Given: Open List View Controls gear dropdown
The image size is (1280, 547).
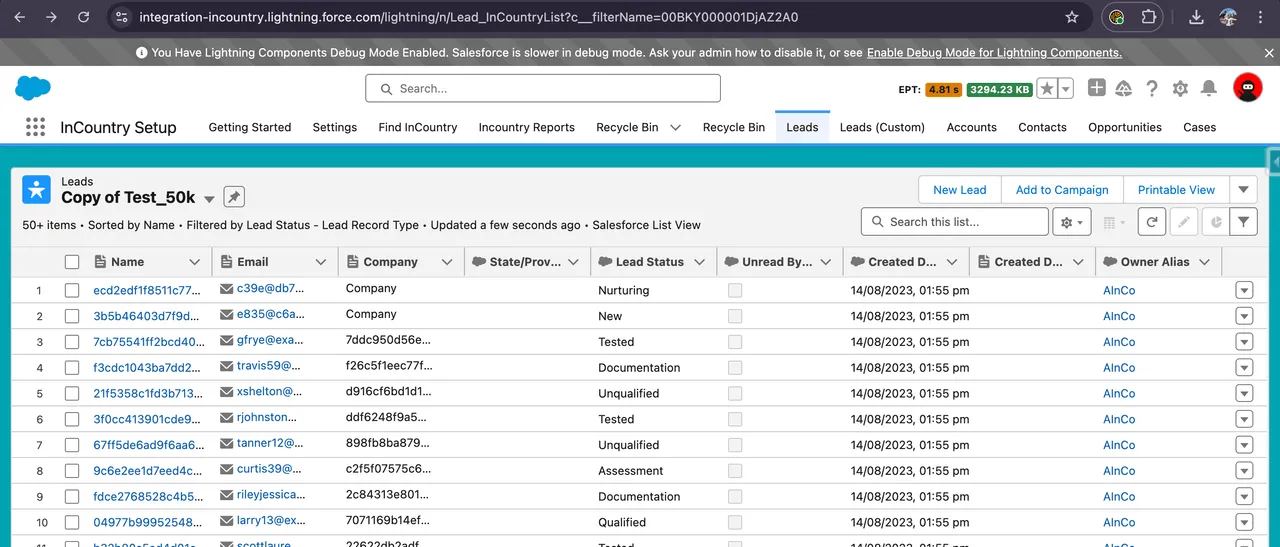Looking at the screenshot, I should (1071, 222).
